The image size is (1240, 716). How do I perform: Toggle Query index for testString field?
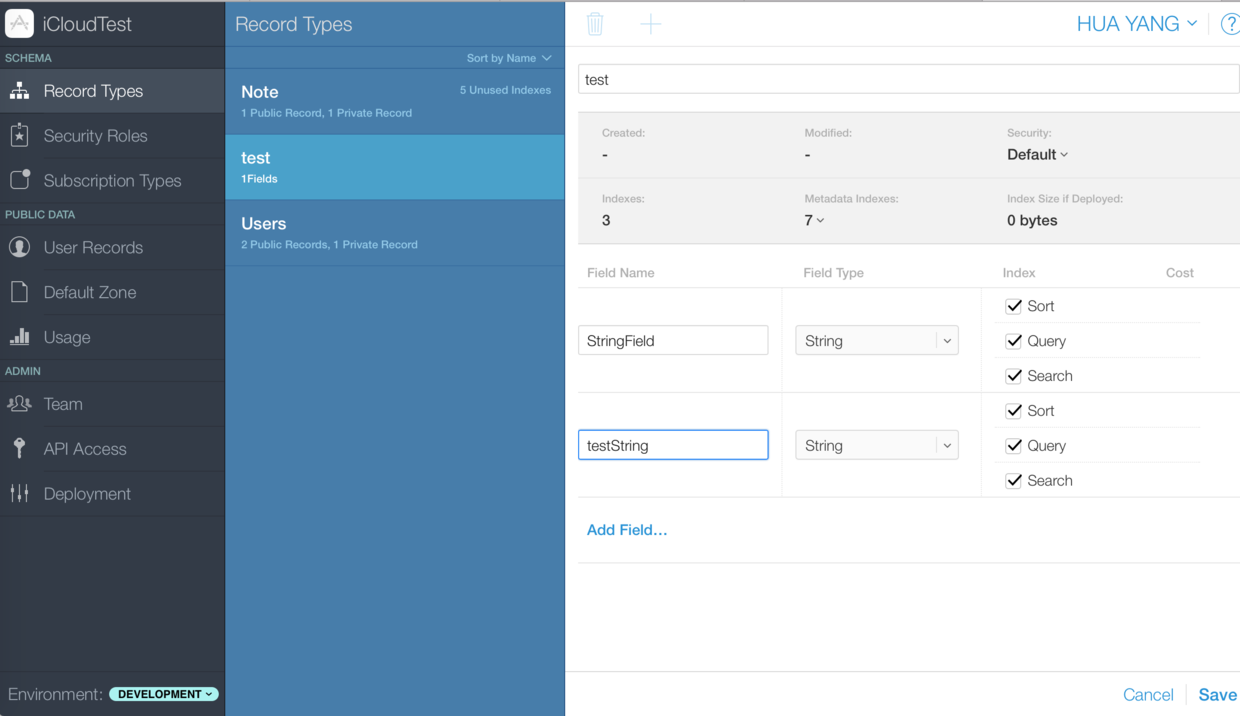pos(1014,446)
